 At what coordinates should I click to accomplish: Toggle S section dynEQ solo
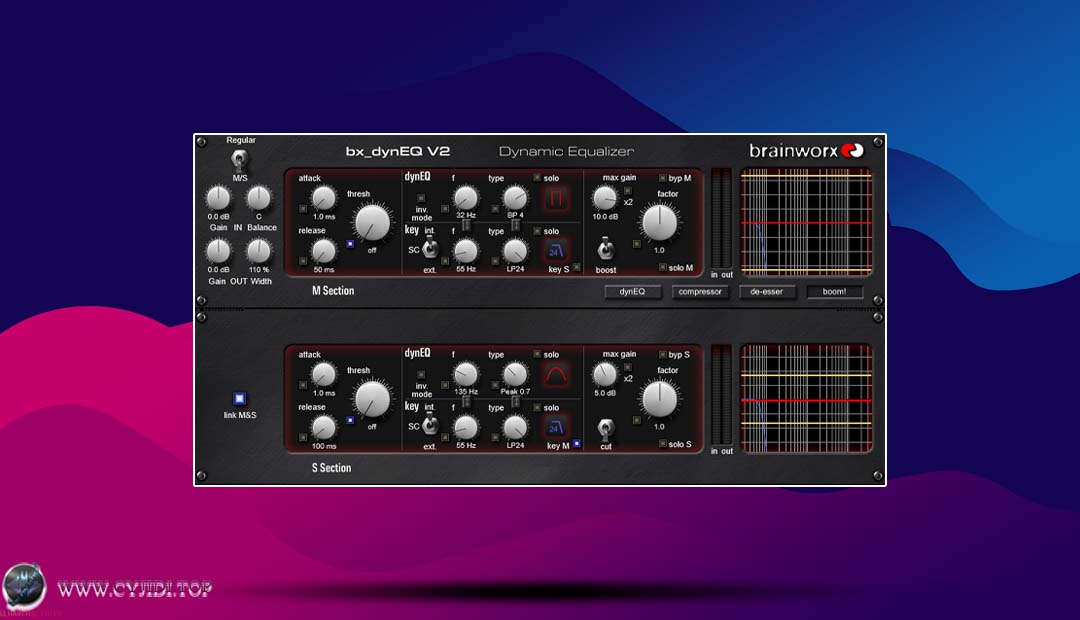(537, 354)
